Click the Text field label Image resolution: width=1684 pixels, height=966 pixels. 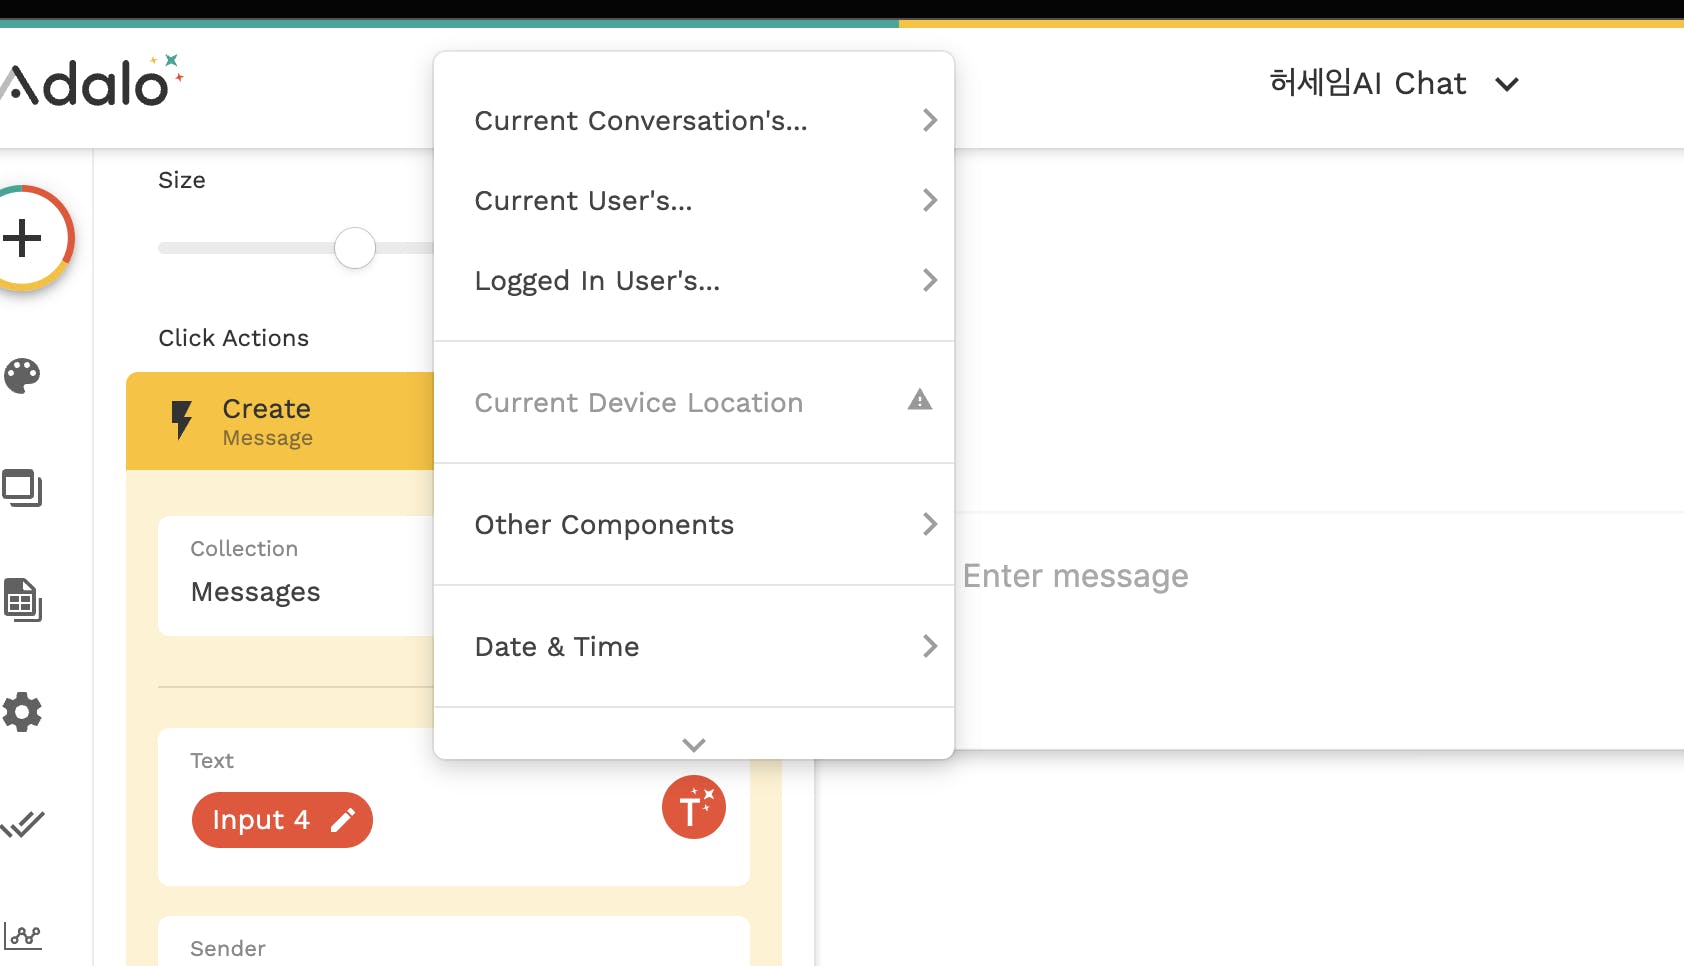pyautogui.click(x=212, y=761)
